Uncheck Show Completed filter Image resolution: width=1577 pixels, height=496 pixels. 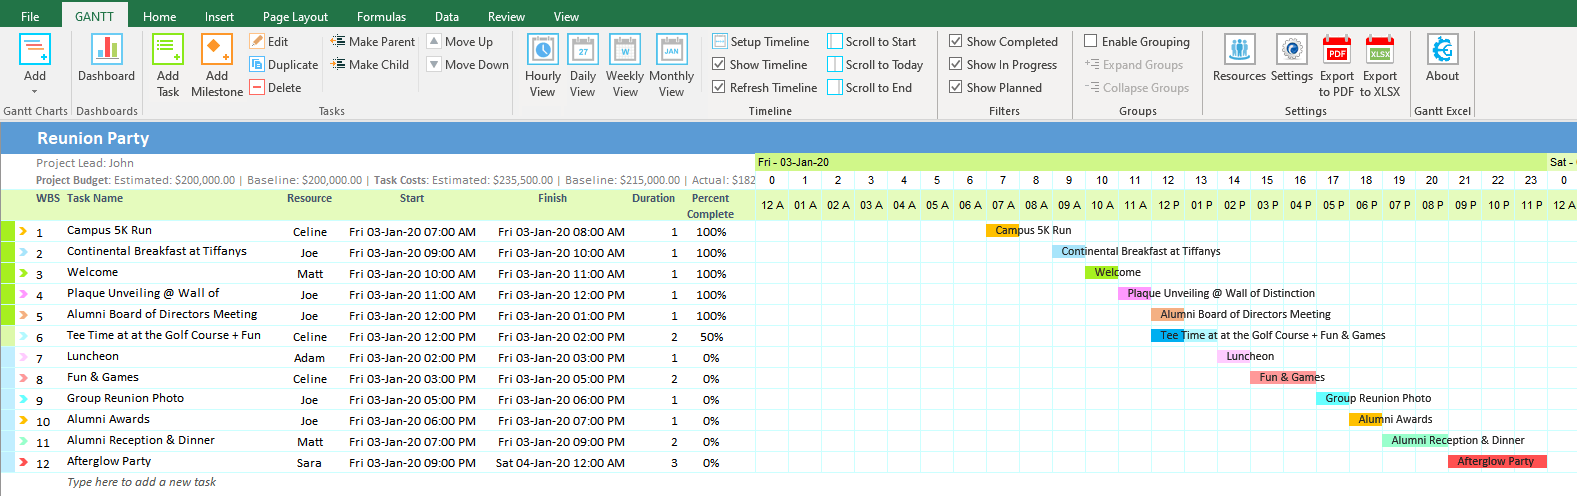[956, 41]
